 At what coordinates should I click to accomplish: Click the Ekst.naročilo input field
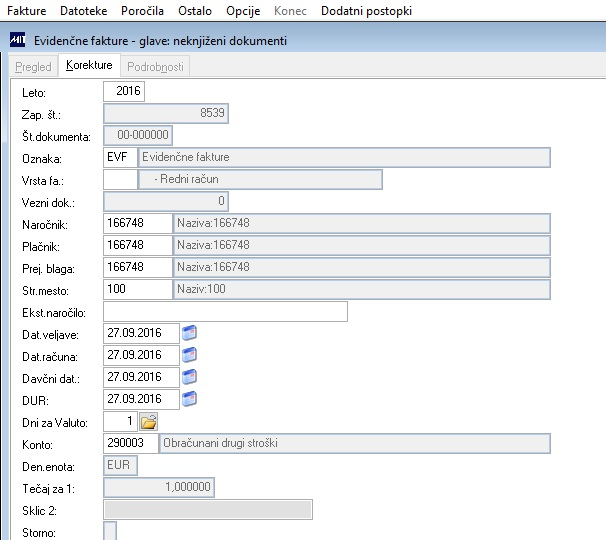[225, 312]
